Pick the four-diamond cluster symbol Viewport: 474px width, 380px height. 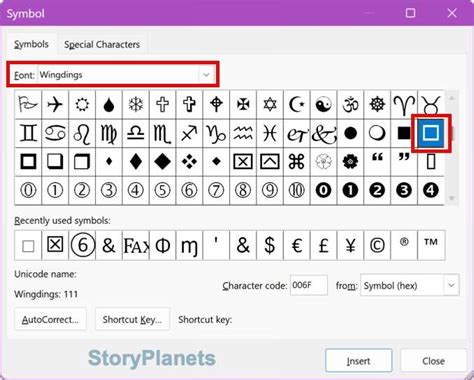[x=189, y=162]
